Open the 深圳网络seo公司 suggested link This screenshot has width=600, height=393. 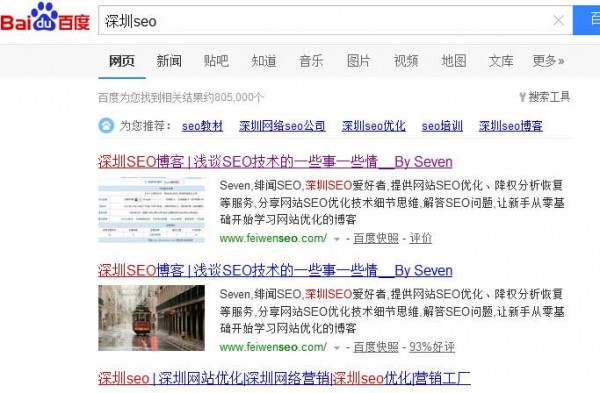click(282, 126)
